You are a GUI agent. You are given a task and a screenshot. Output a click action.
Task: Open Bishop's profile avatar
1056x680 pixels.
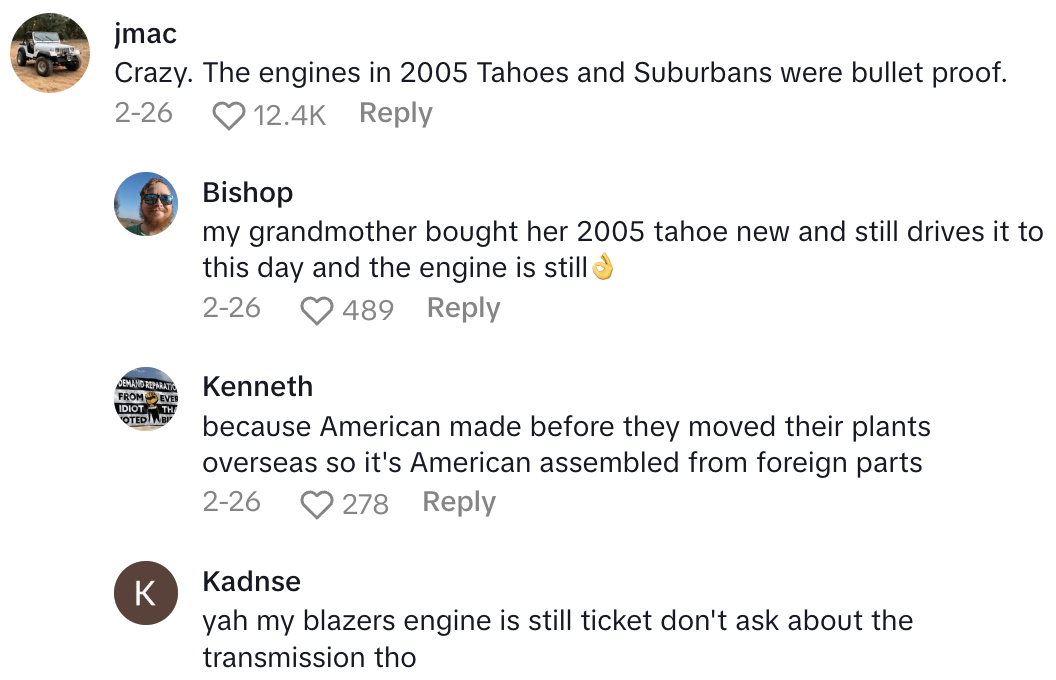click(146, 204)
